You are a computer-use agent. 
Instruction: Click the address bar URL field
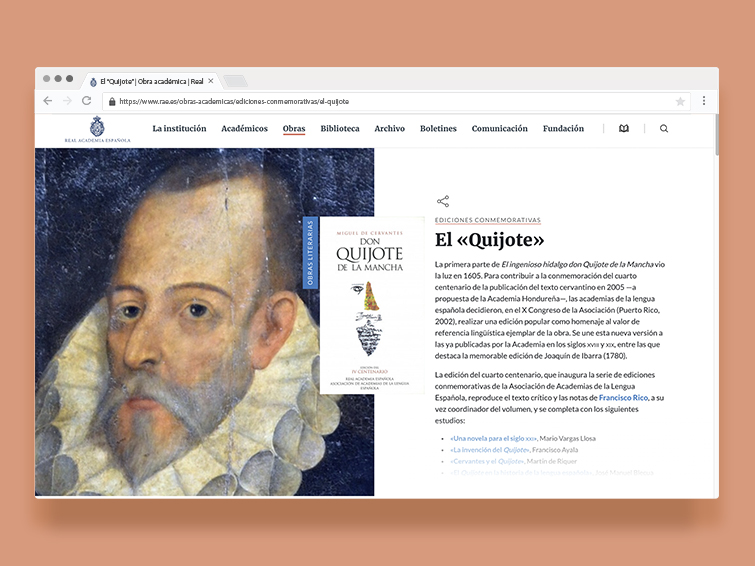[396, 101]
